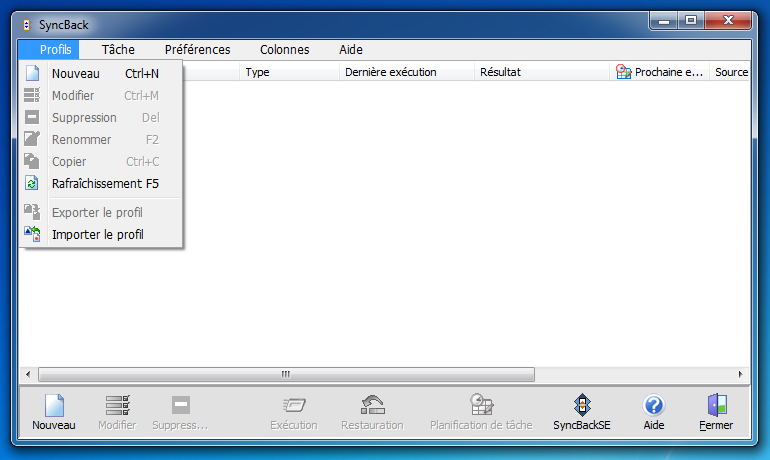Click the Renommer pencil icon in menu
Screen dimensions: 770x460
[x=32, y=139]
